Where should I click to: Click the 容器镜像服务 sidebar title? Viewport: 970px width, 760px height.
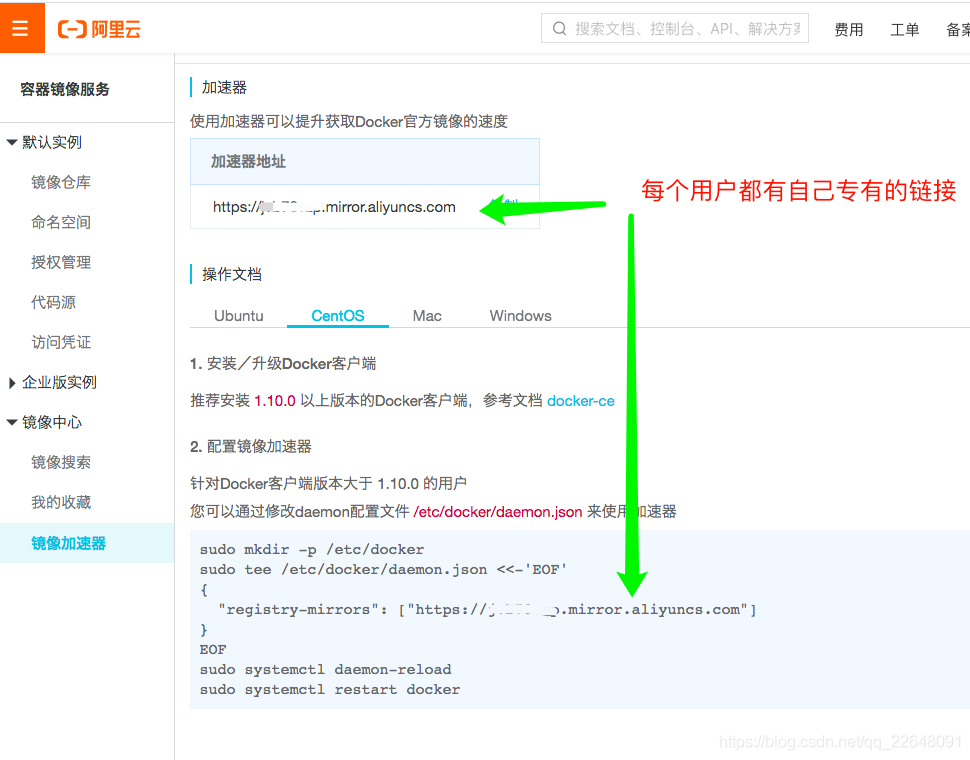tap(65, 90)
